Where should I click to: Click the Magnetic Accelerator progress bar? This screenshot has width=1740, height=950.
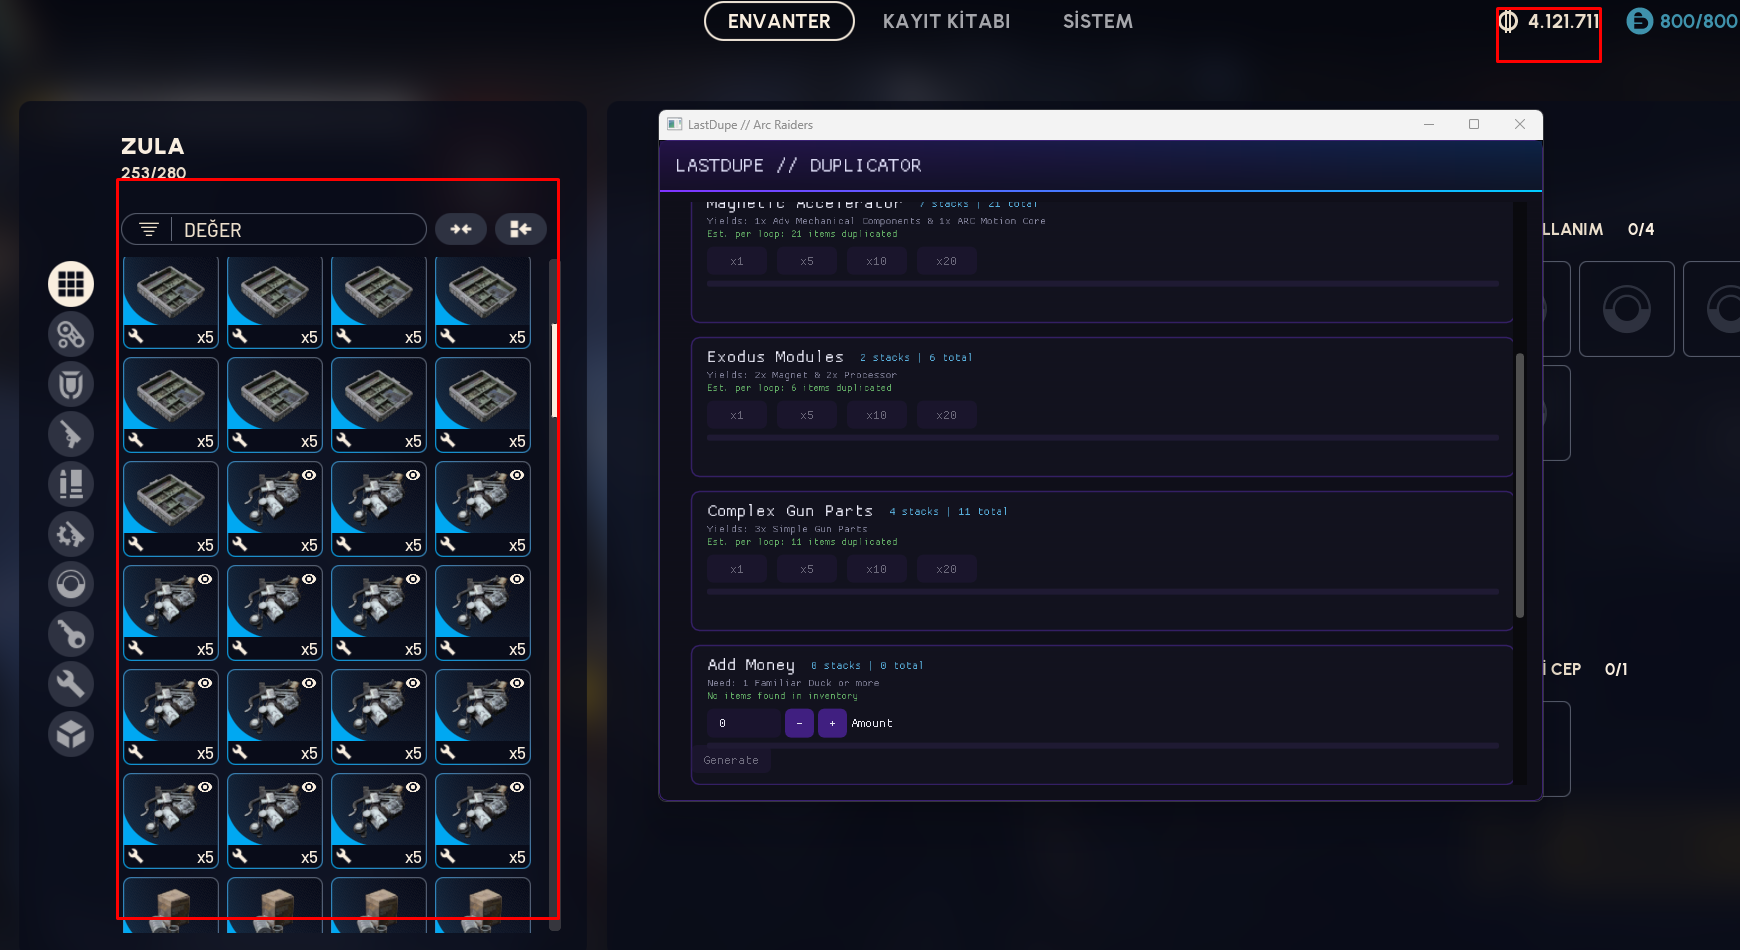(1103, 284)
